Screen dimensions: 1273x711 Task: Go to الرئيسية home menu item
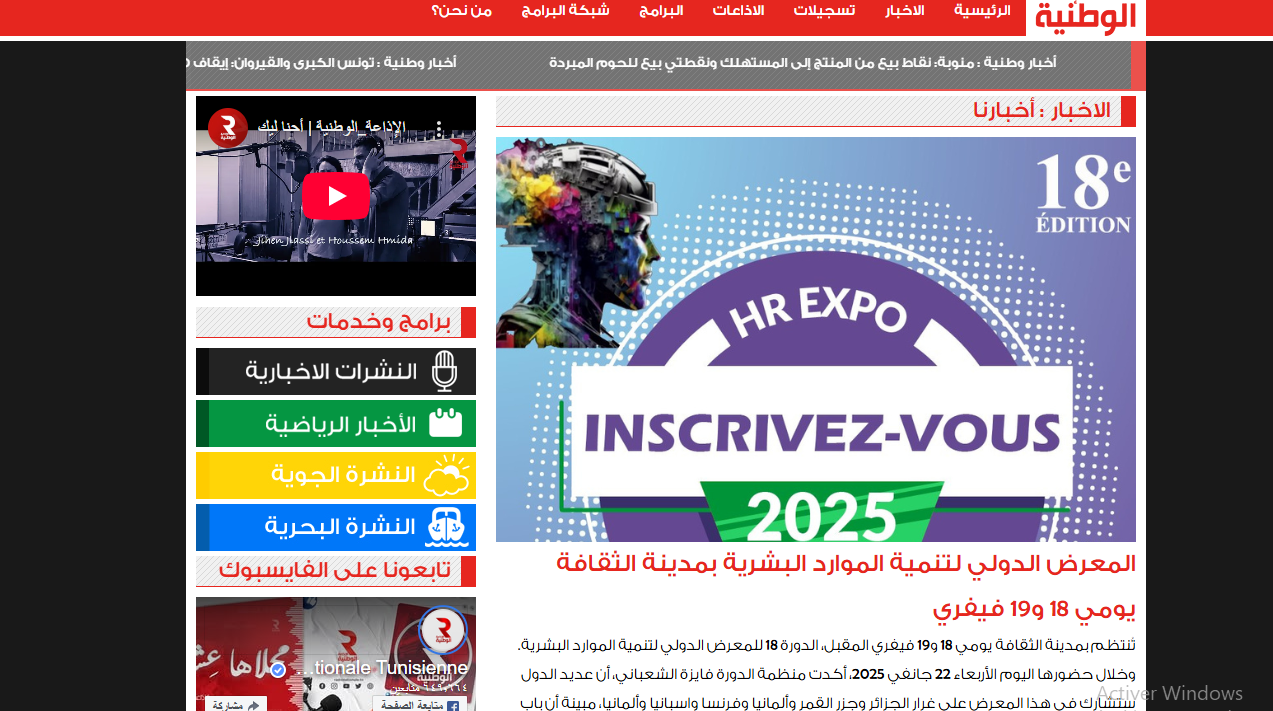point(982,11)
